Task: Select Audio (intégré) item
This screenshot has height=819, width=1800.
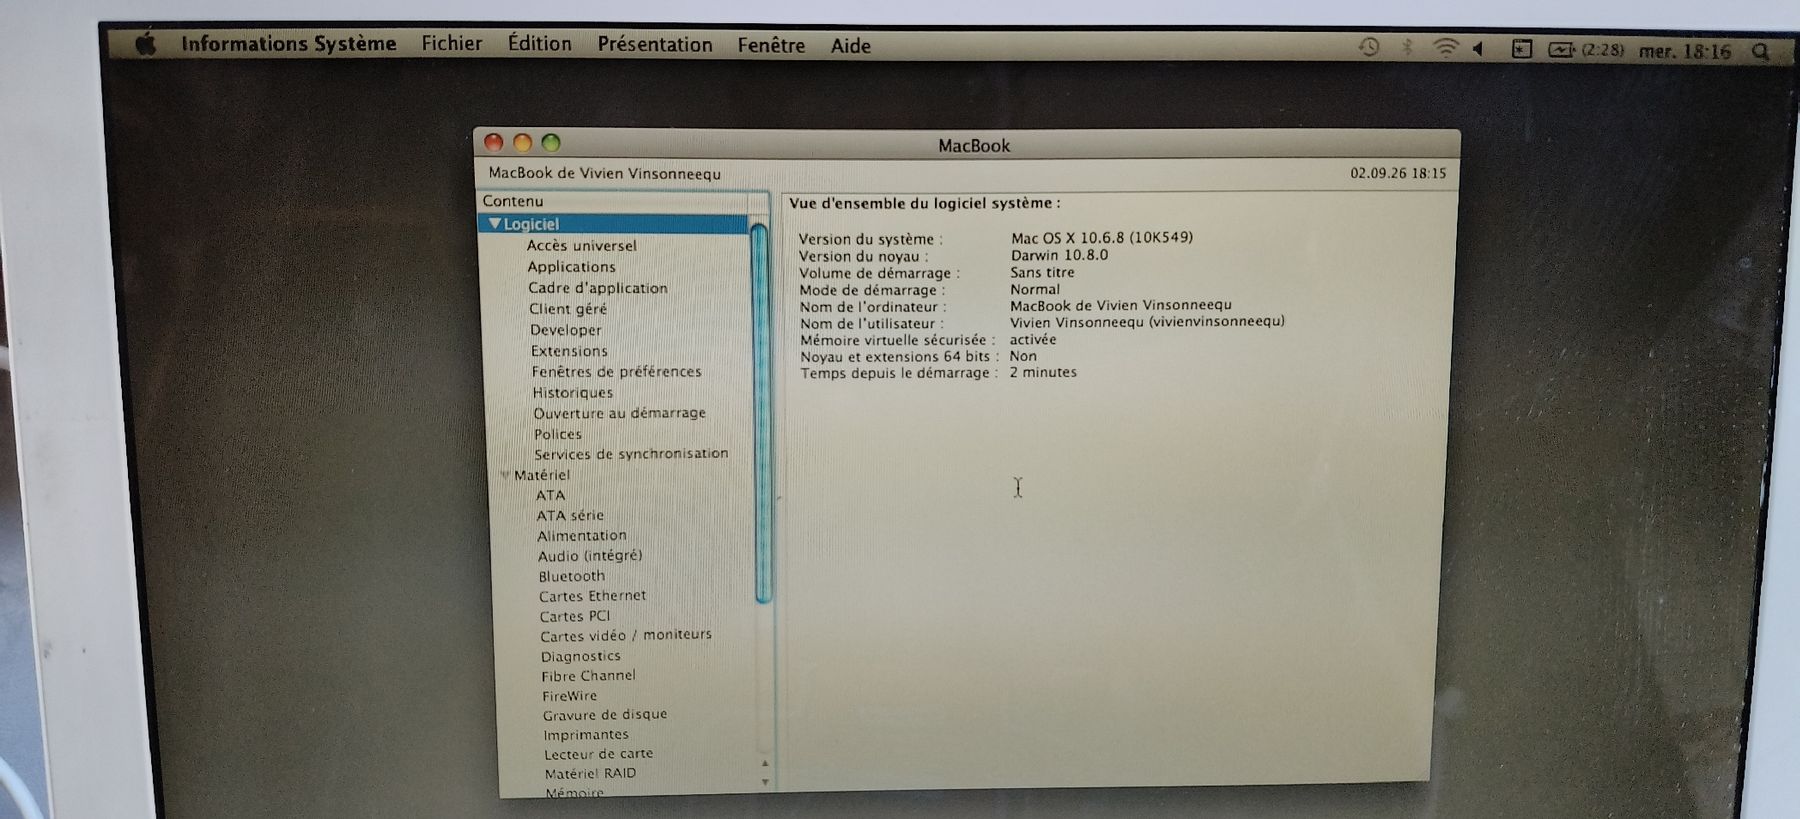Action: [590, 556]
